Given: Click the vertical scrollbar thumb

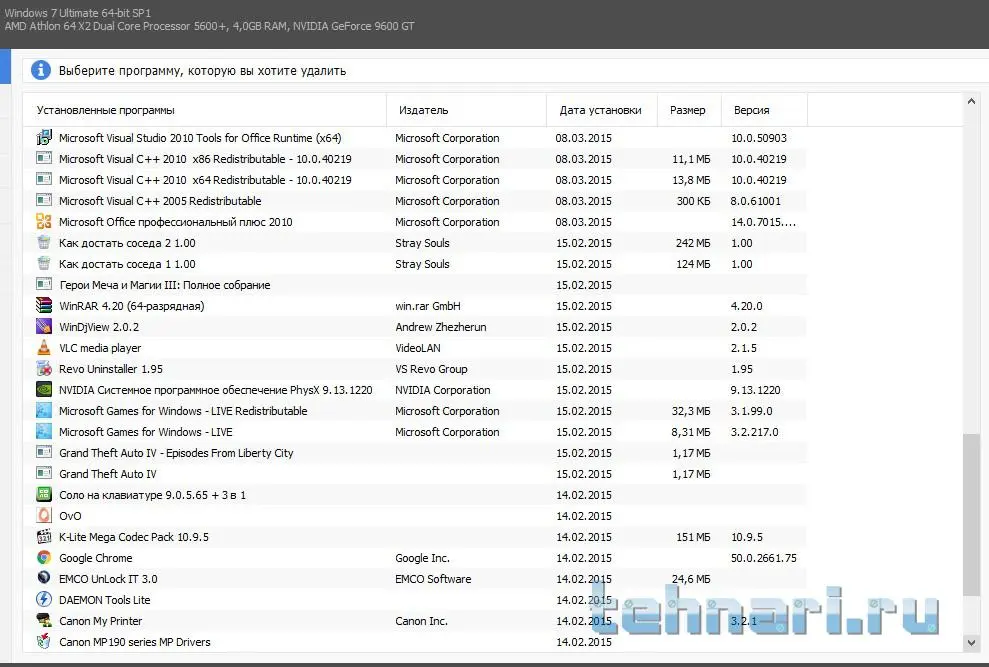Looking at the screenshot, I should (x=971, y=514).
